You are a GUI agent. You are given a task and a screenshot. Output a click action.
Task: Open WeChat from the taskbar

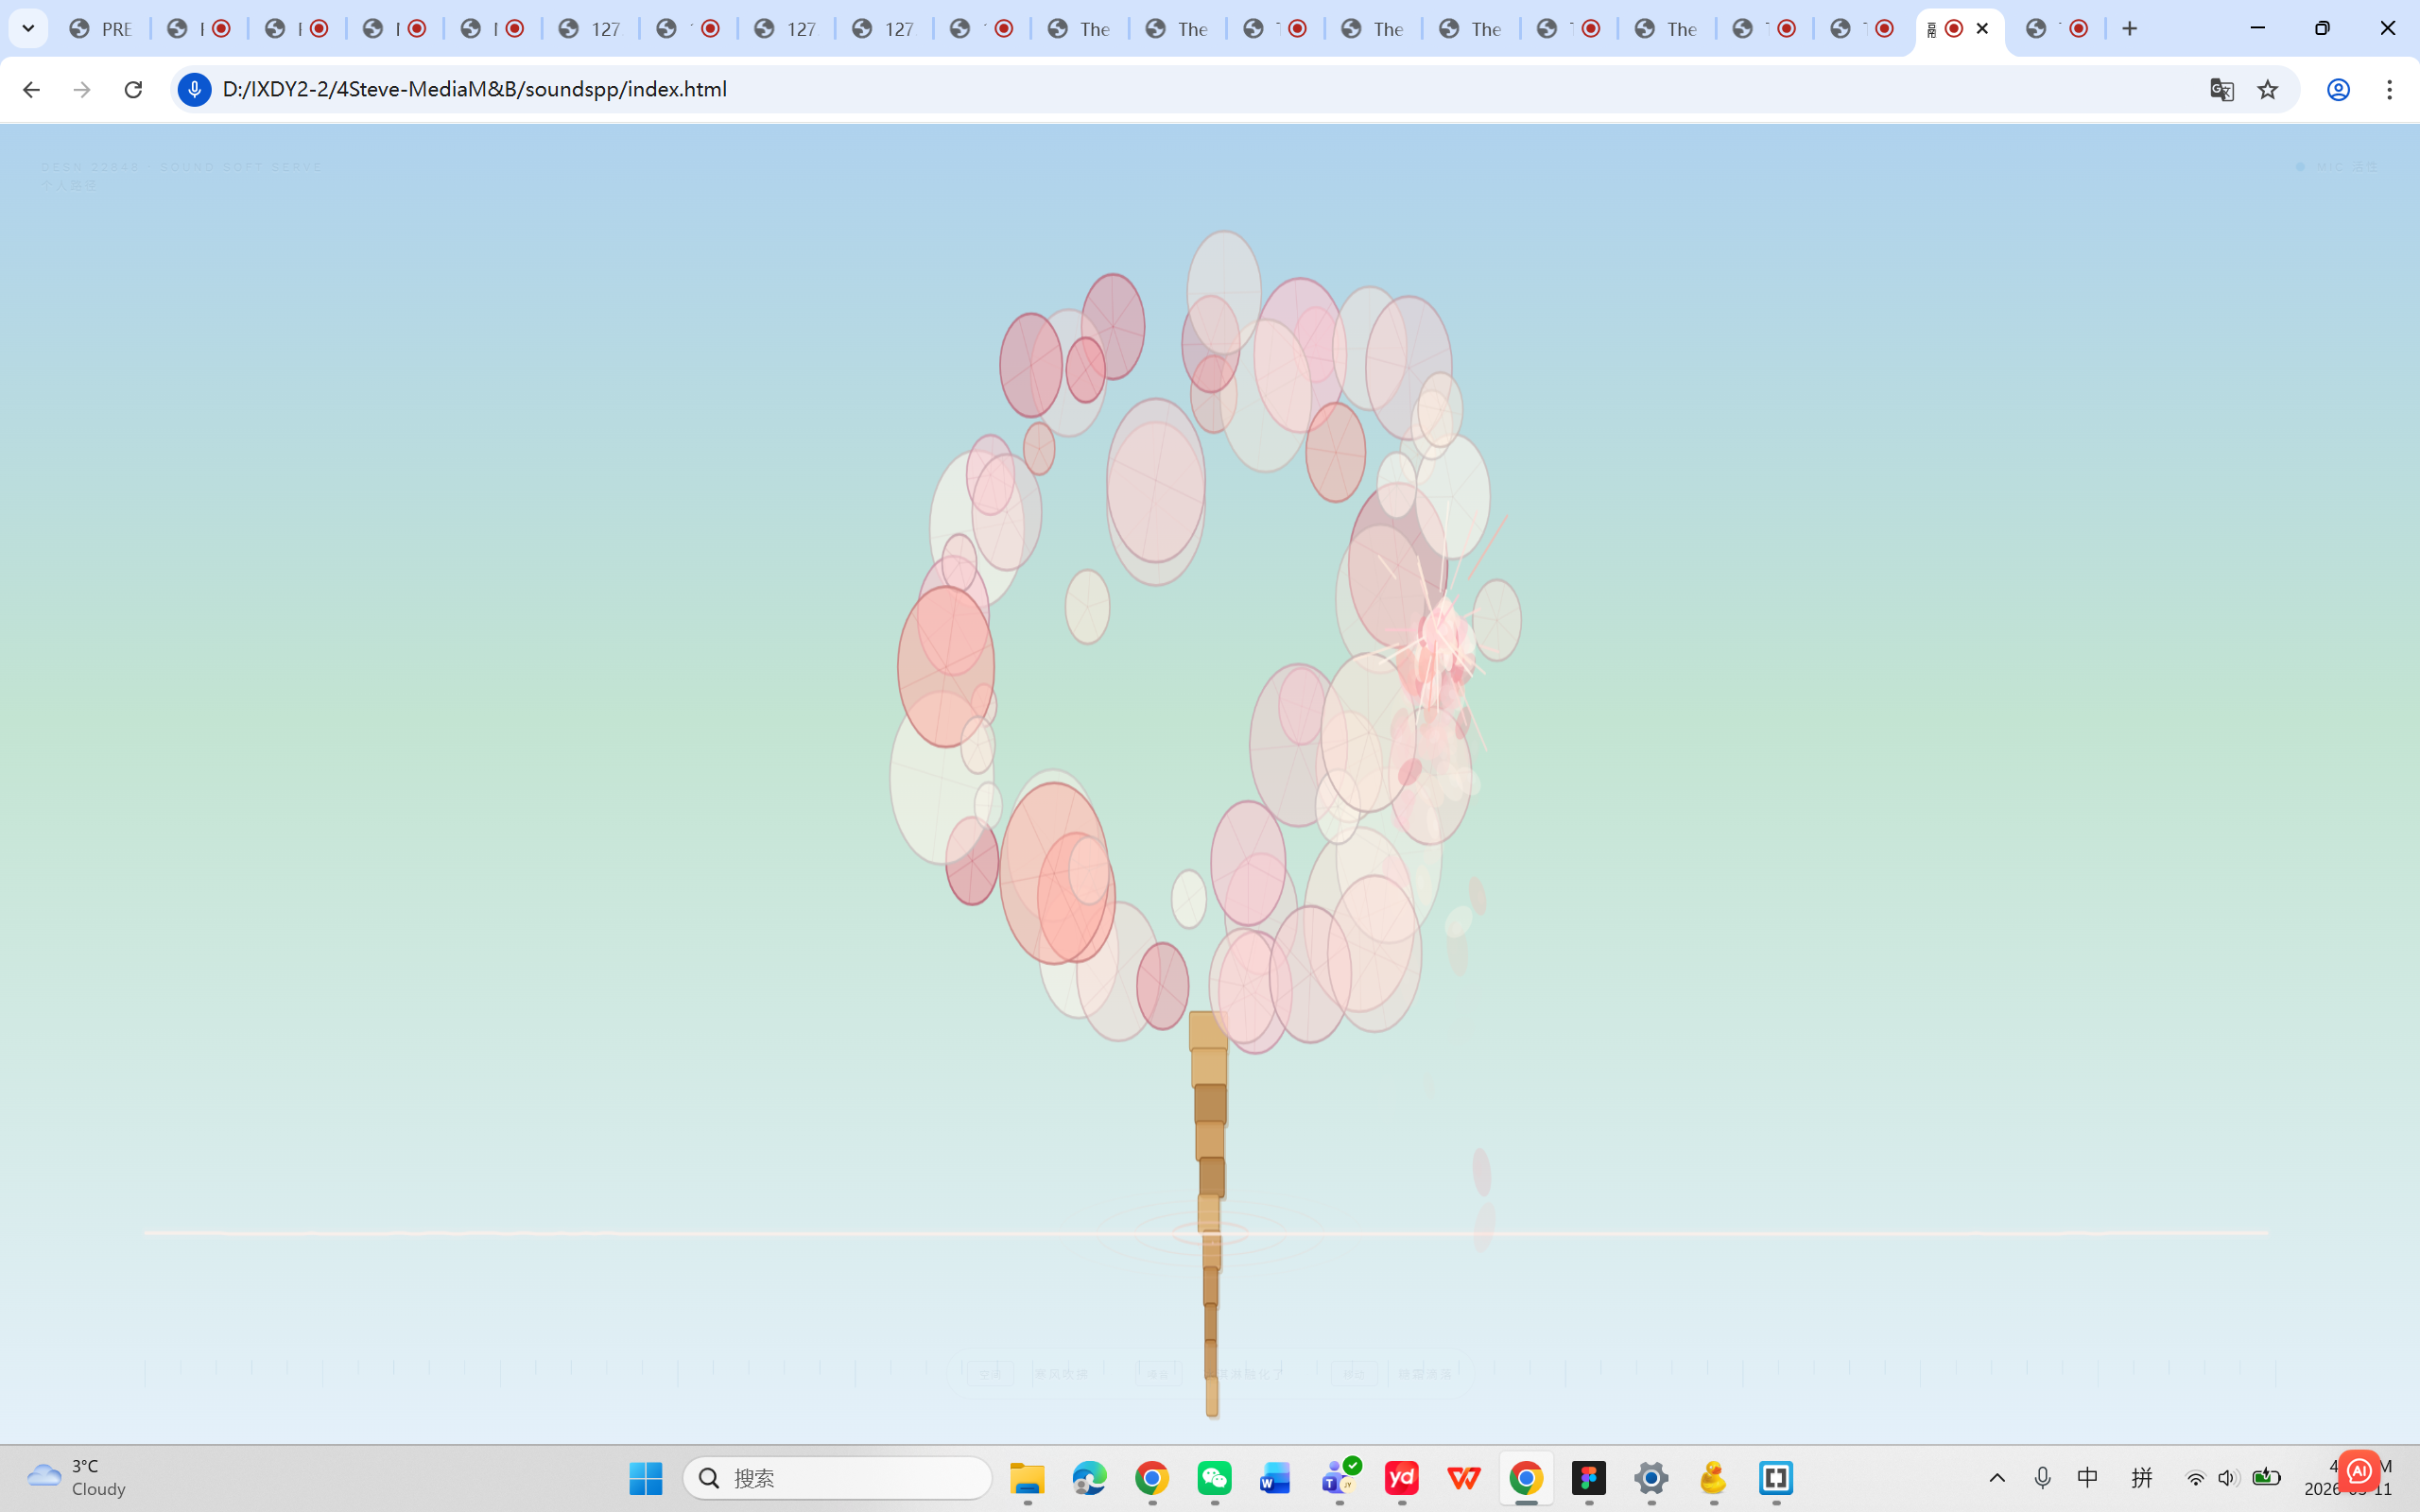(1214, 1478)
